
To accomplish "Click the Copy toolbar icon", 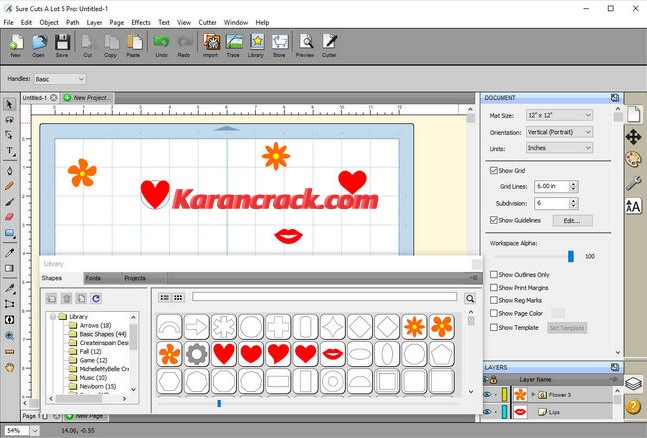I will click(x=111, y=45).
